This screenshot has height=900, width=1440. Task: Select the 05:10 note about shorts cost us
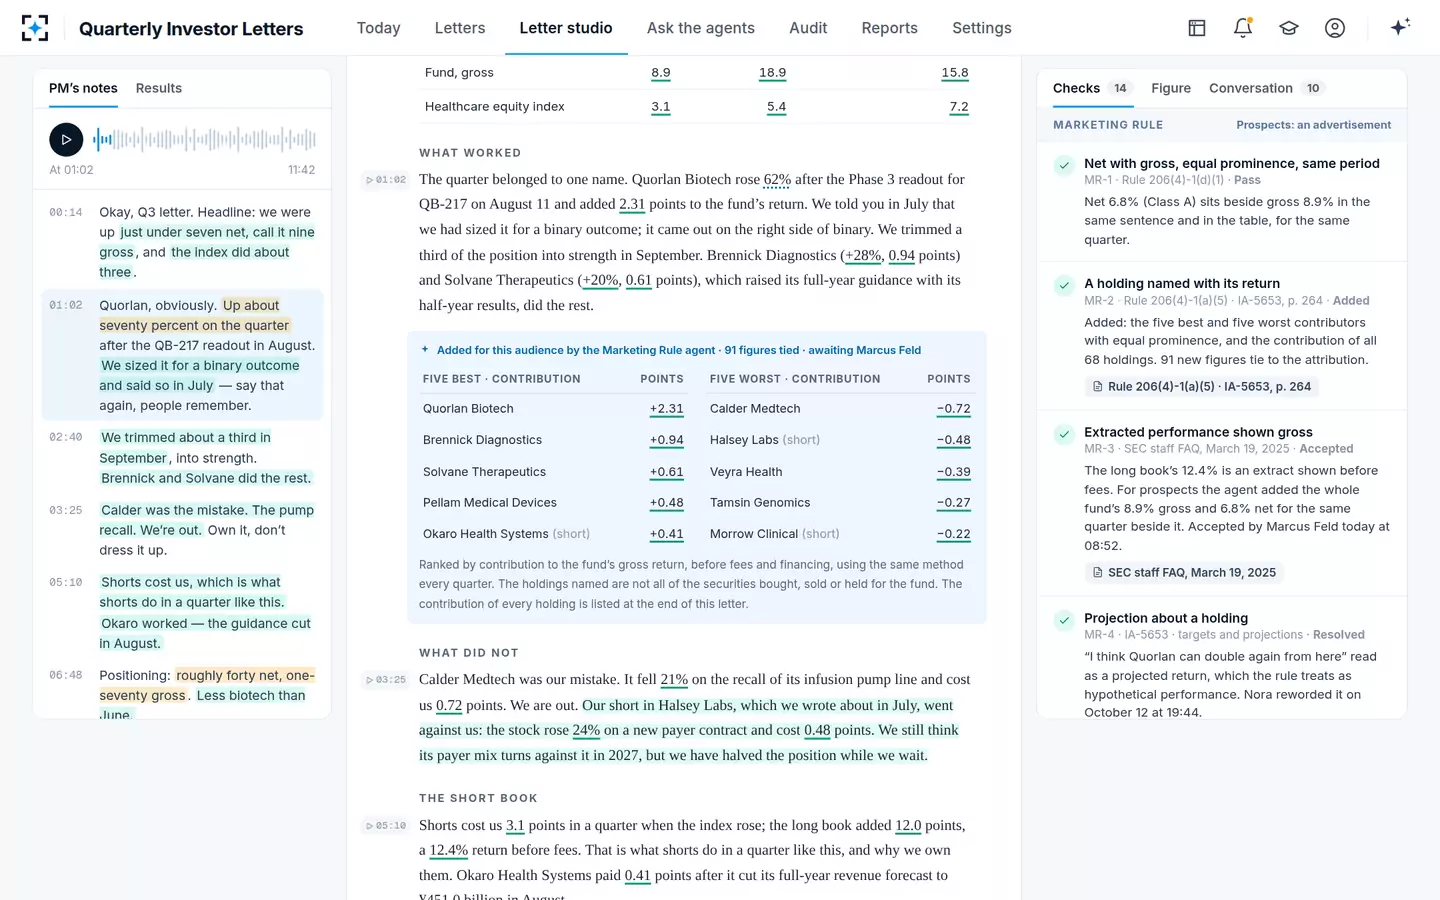click(x=182, y=613)
